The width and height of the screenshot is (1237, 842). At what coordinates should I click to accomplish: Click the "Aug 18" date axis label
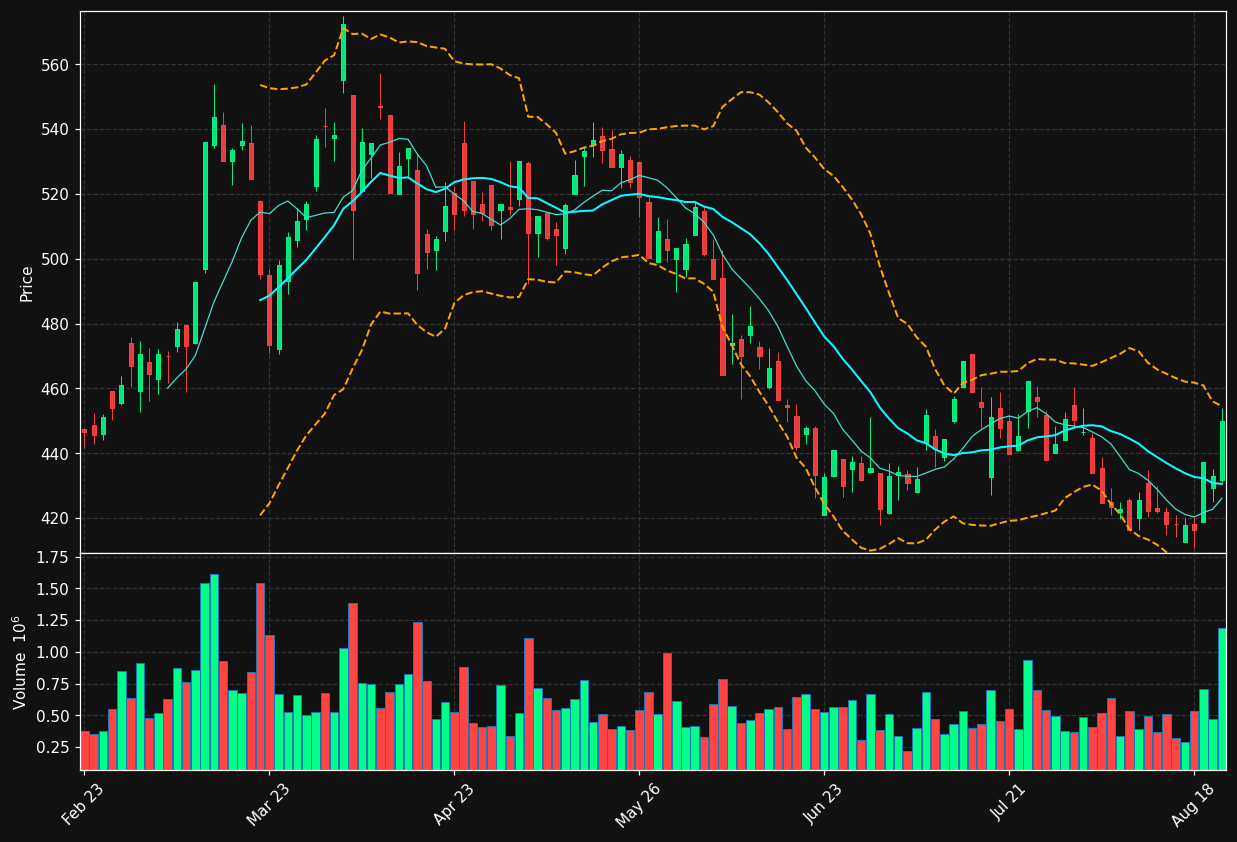coord(1192,803)
